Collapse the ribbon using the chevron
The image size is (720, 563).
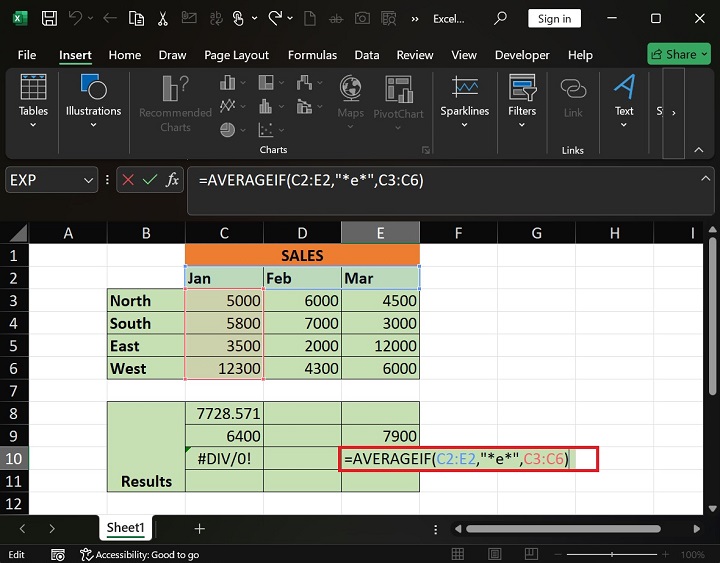tap(699, 149)
